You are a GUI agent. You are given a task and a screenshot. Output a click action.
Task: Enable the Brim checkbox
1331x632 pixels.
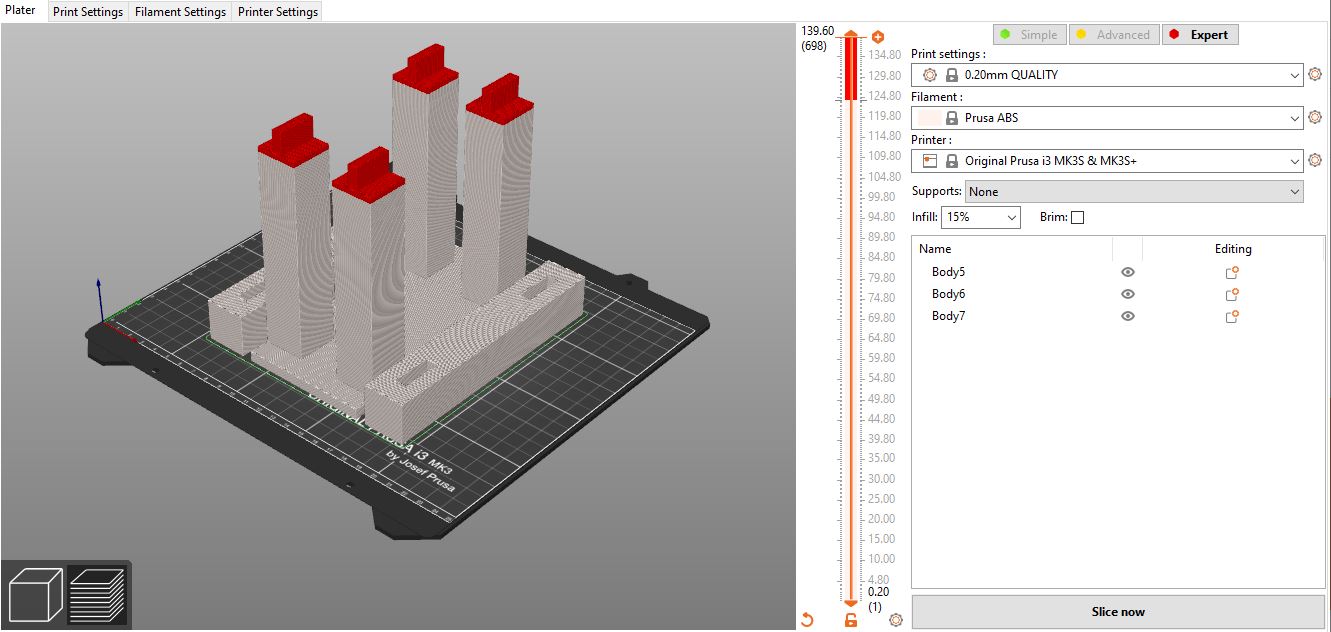pyautogui.click(x=1077, y=218)
